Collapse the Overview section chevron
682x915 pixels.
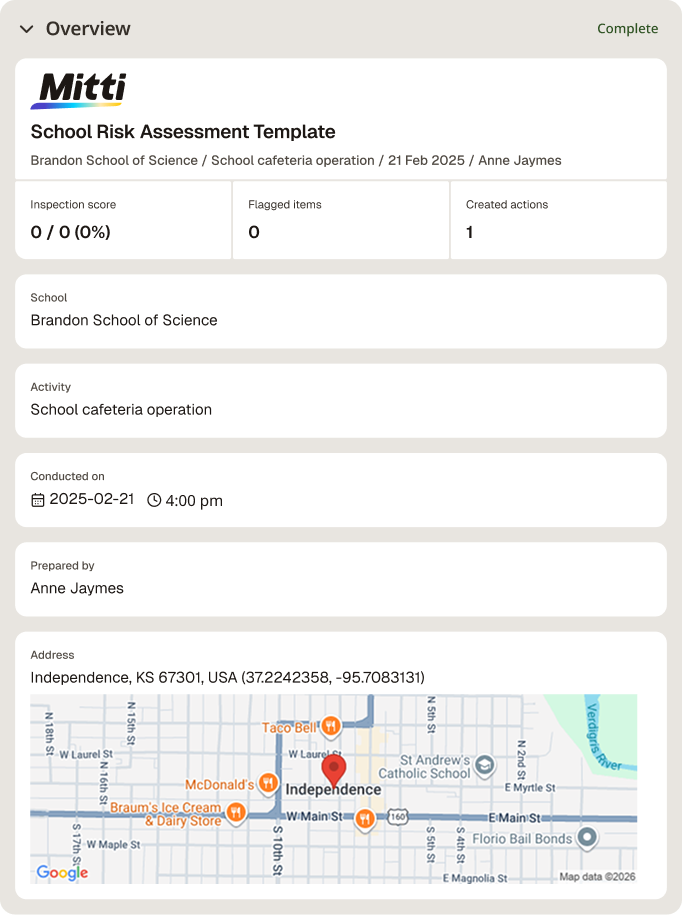coord(26,29)
